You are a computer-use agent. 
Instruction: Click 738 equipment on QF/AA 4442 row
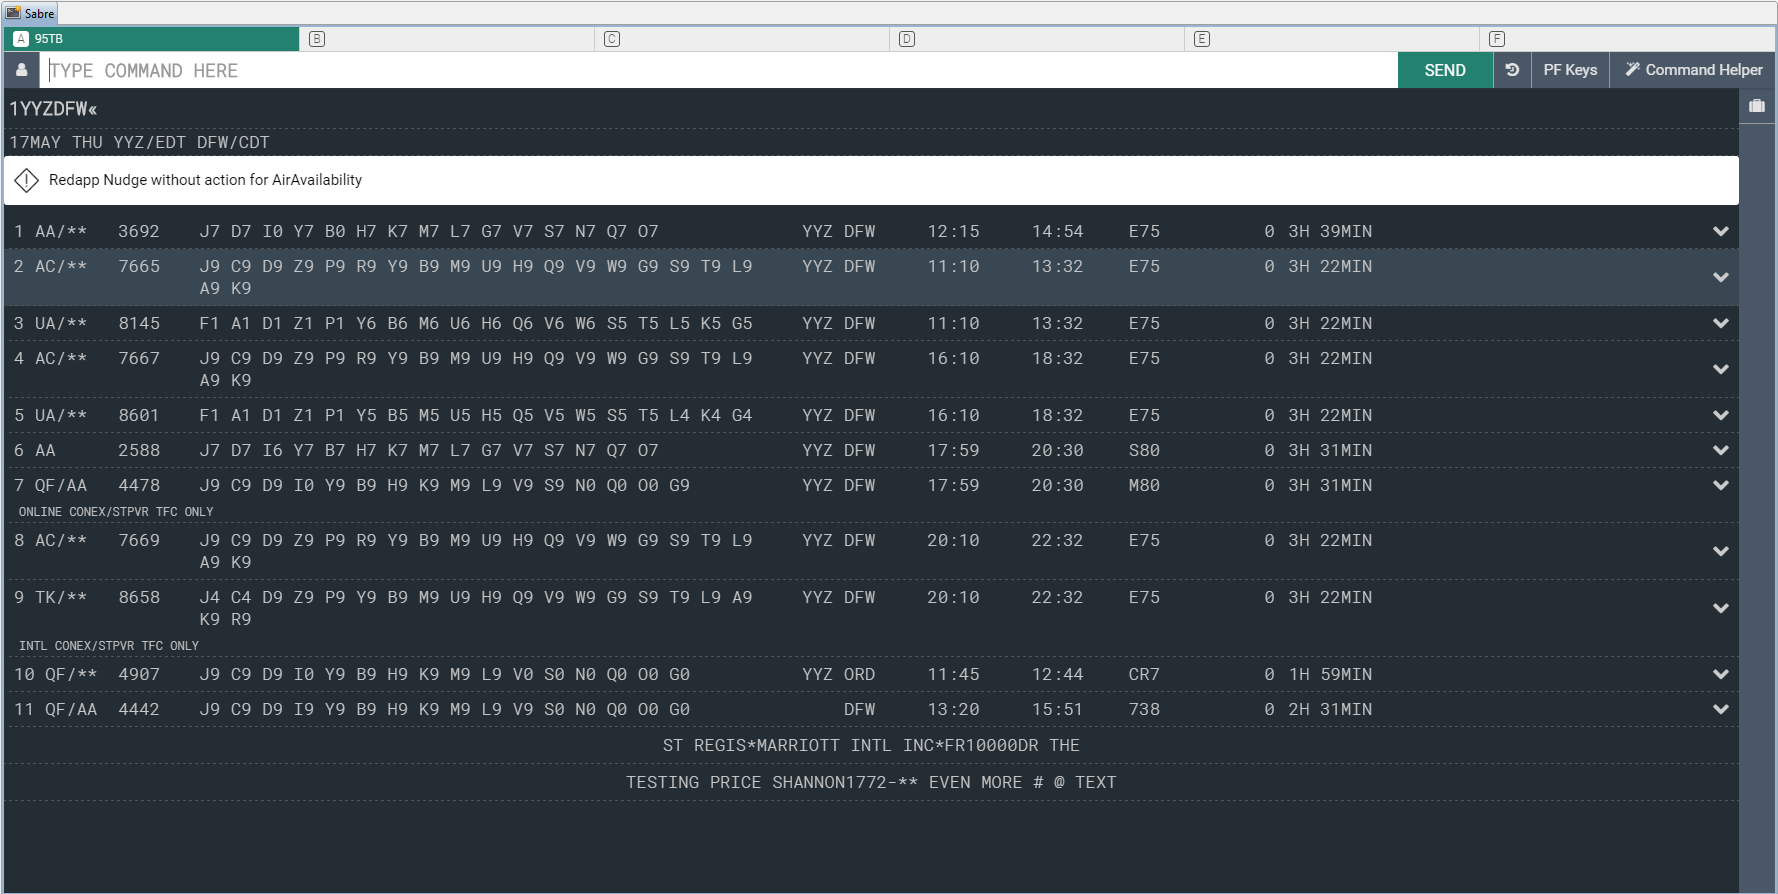(1145, 709)
